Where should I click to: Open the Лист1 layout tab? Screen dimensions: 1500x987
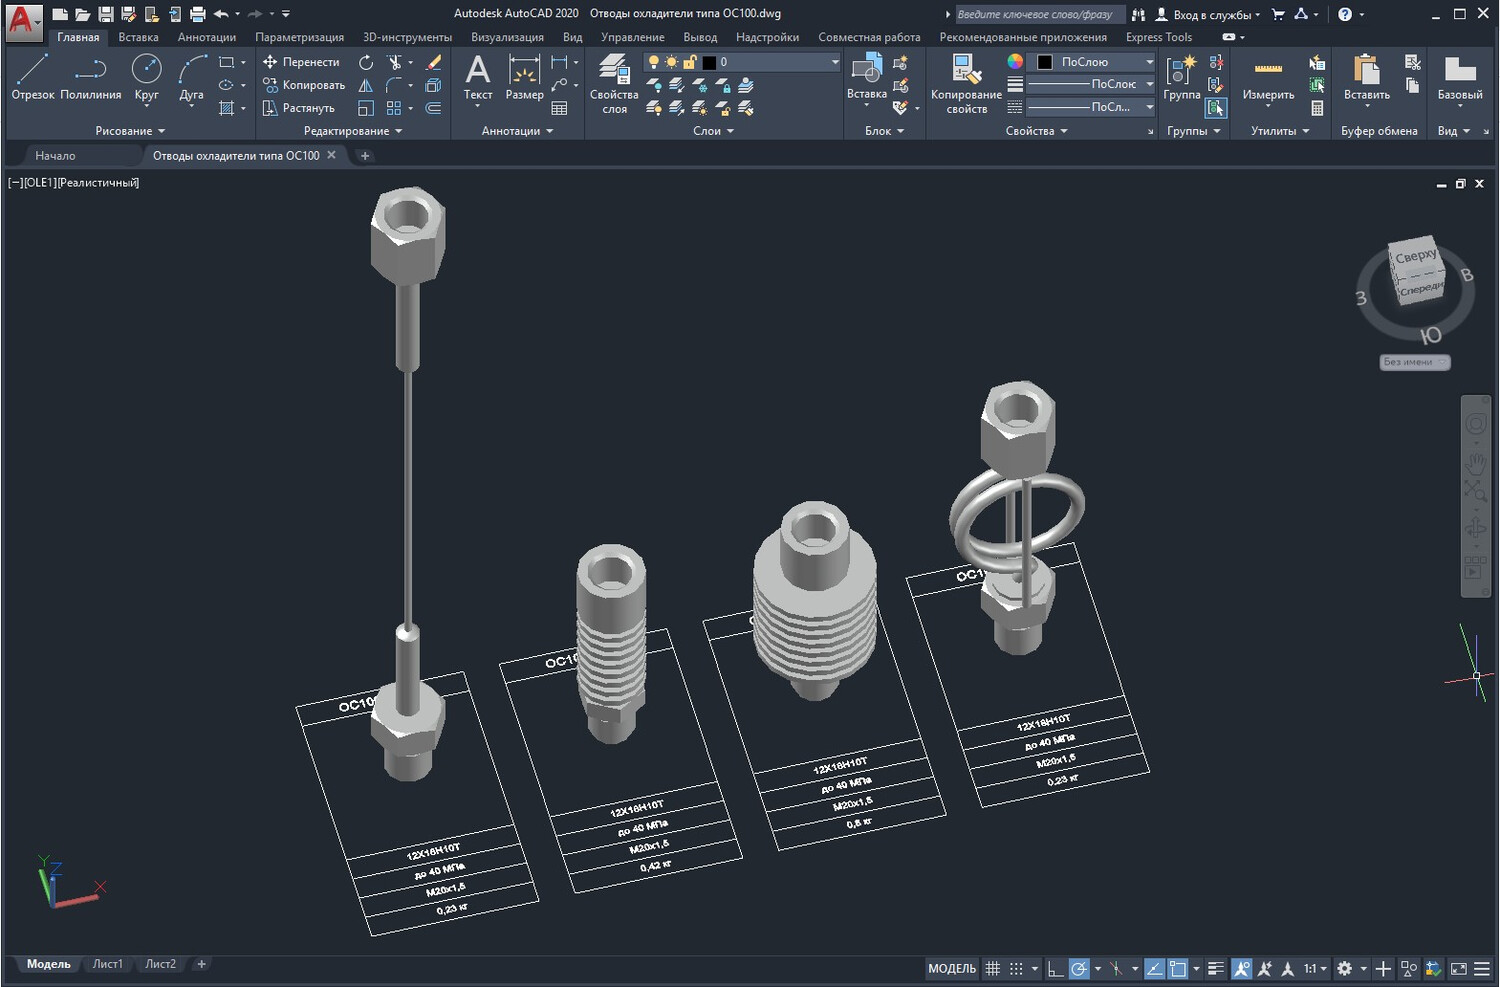click(x=107, y=964)
